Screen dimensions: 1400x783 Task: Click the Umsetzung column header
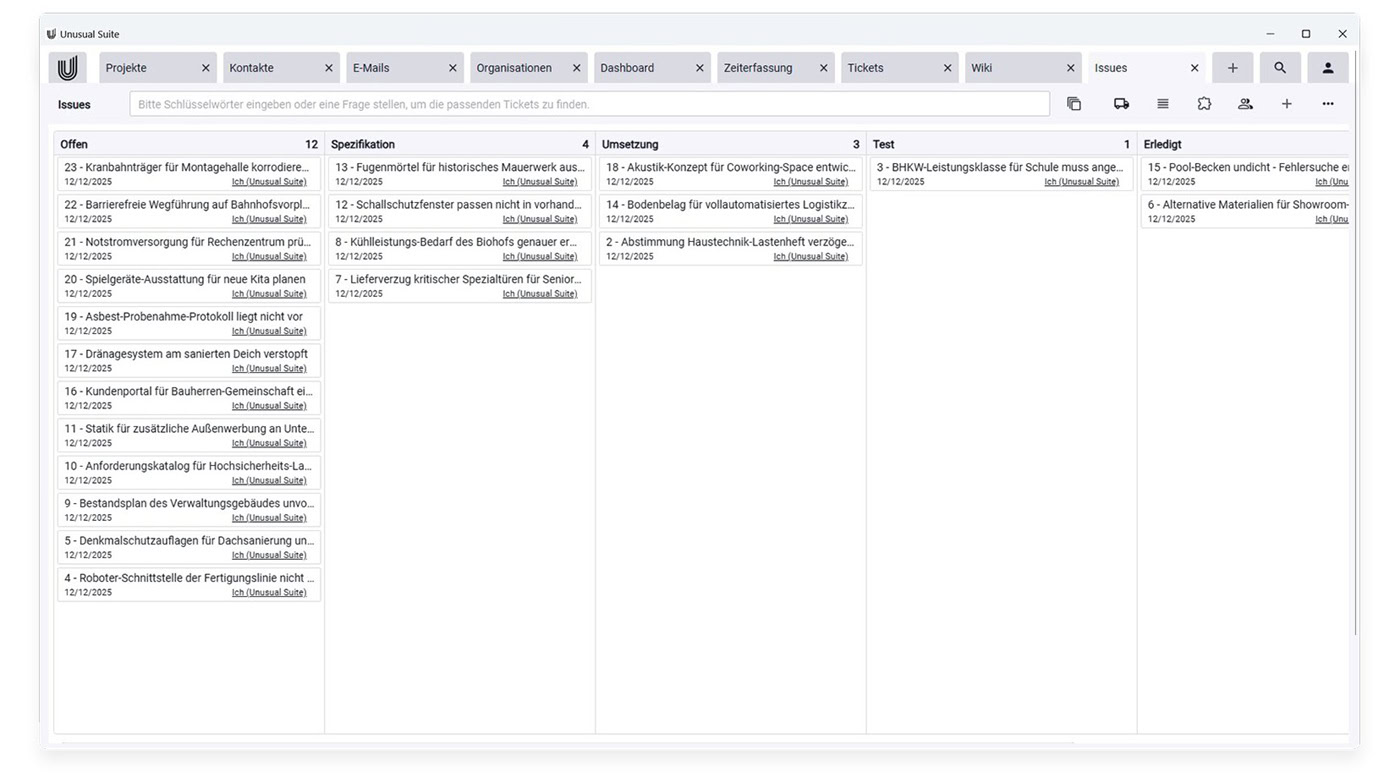click(631, 145)
